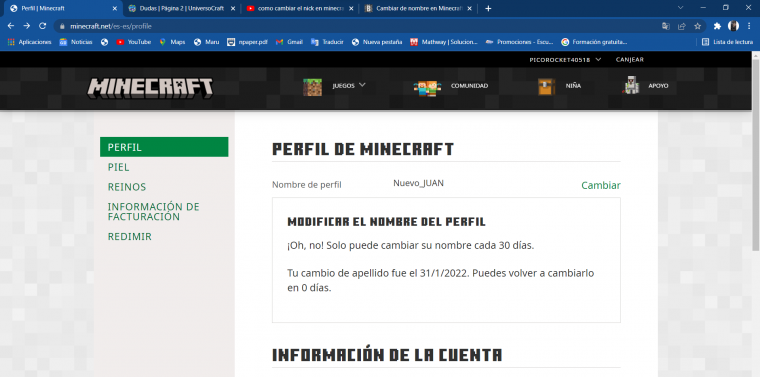Click the Nuevo_JUAN profile name text
Image resolution: width=760 pixels, height=377 pixels.
(418, 183)
